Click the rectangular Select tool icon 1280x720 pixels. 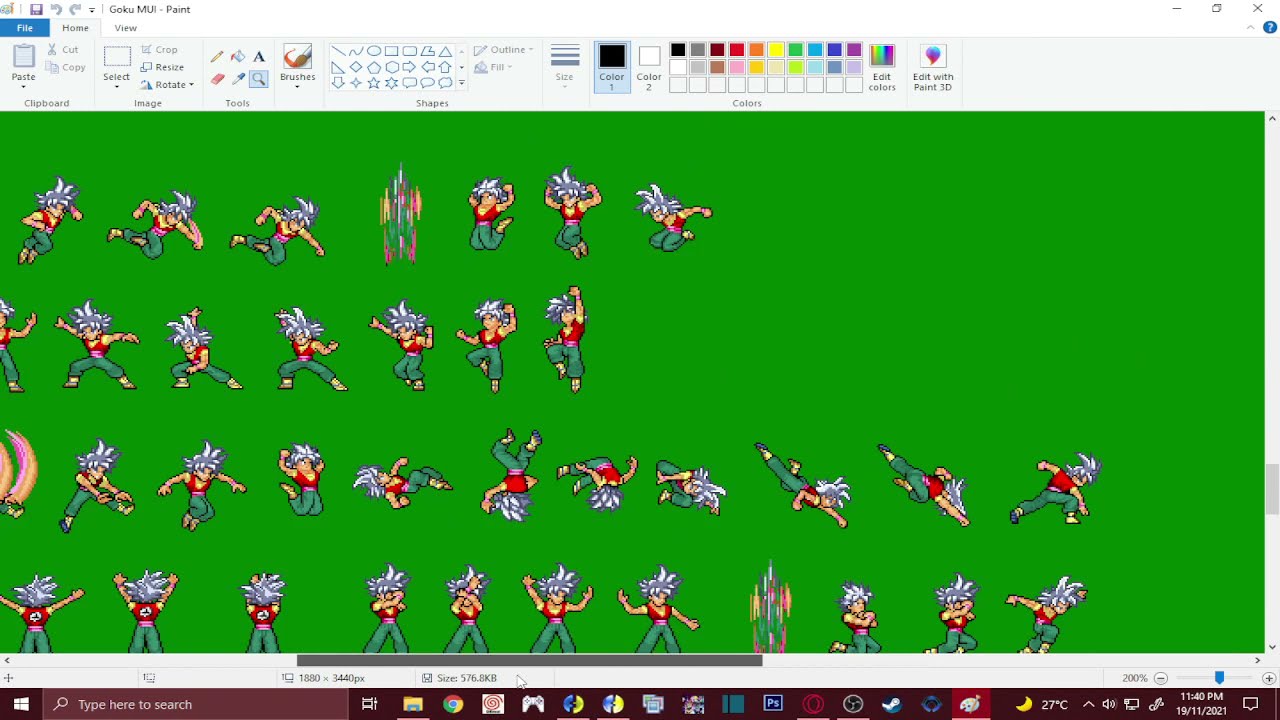[116, 56]
